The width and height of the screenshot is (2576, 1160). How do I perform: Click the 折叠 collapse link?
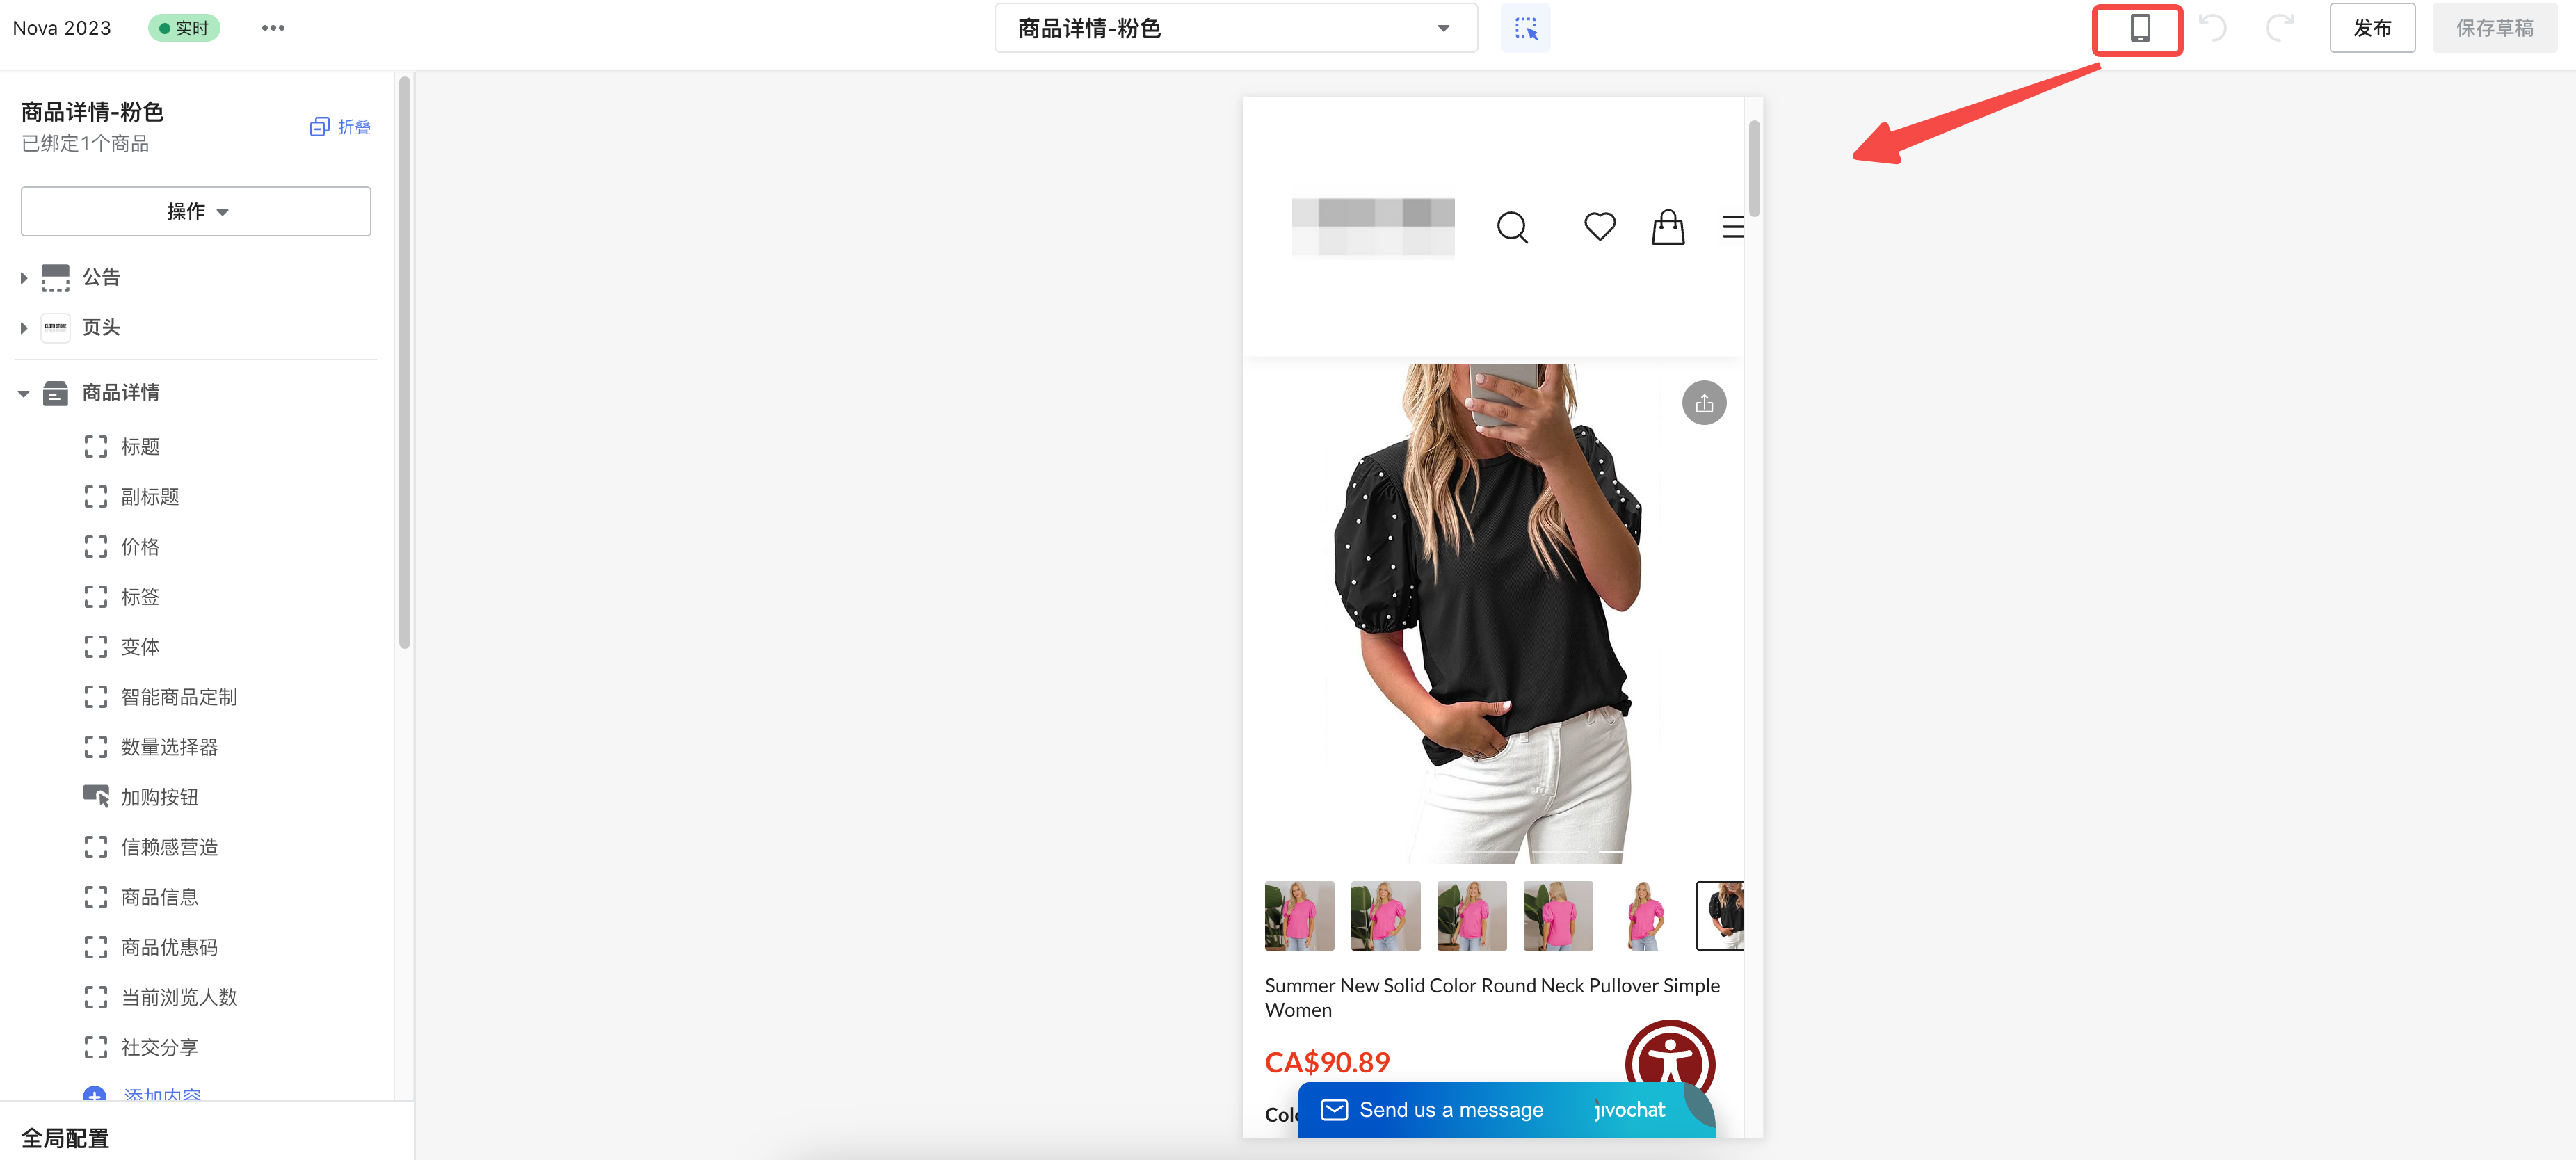click(341, 127)
